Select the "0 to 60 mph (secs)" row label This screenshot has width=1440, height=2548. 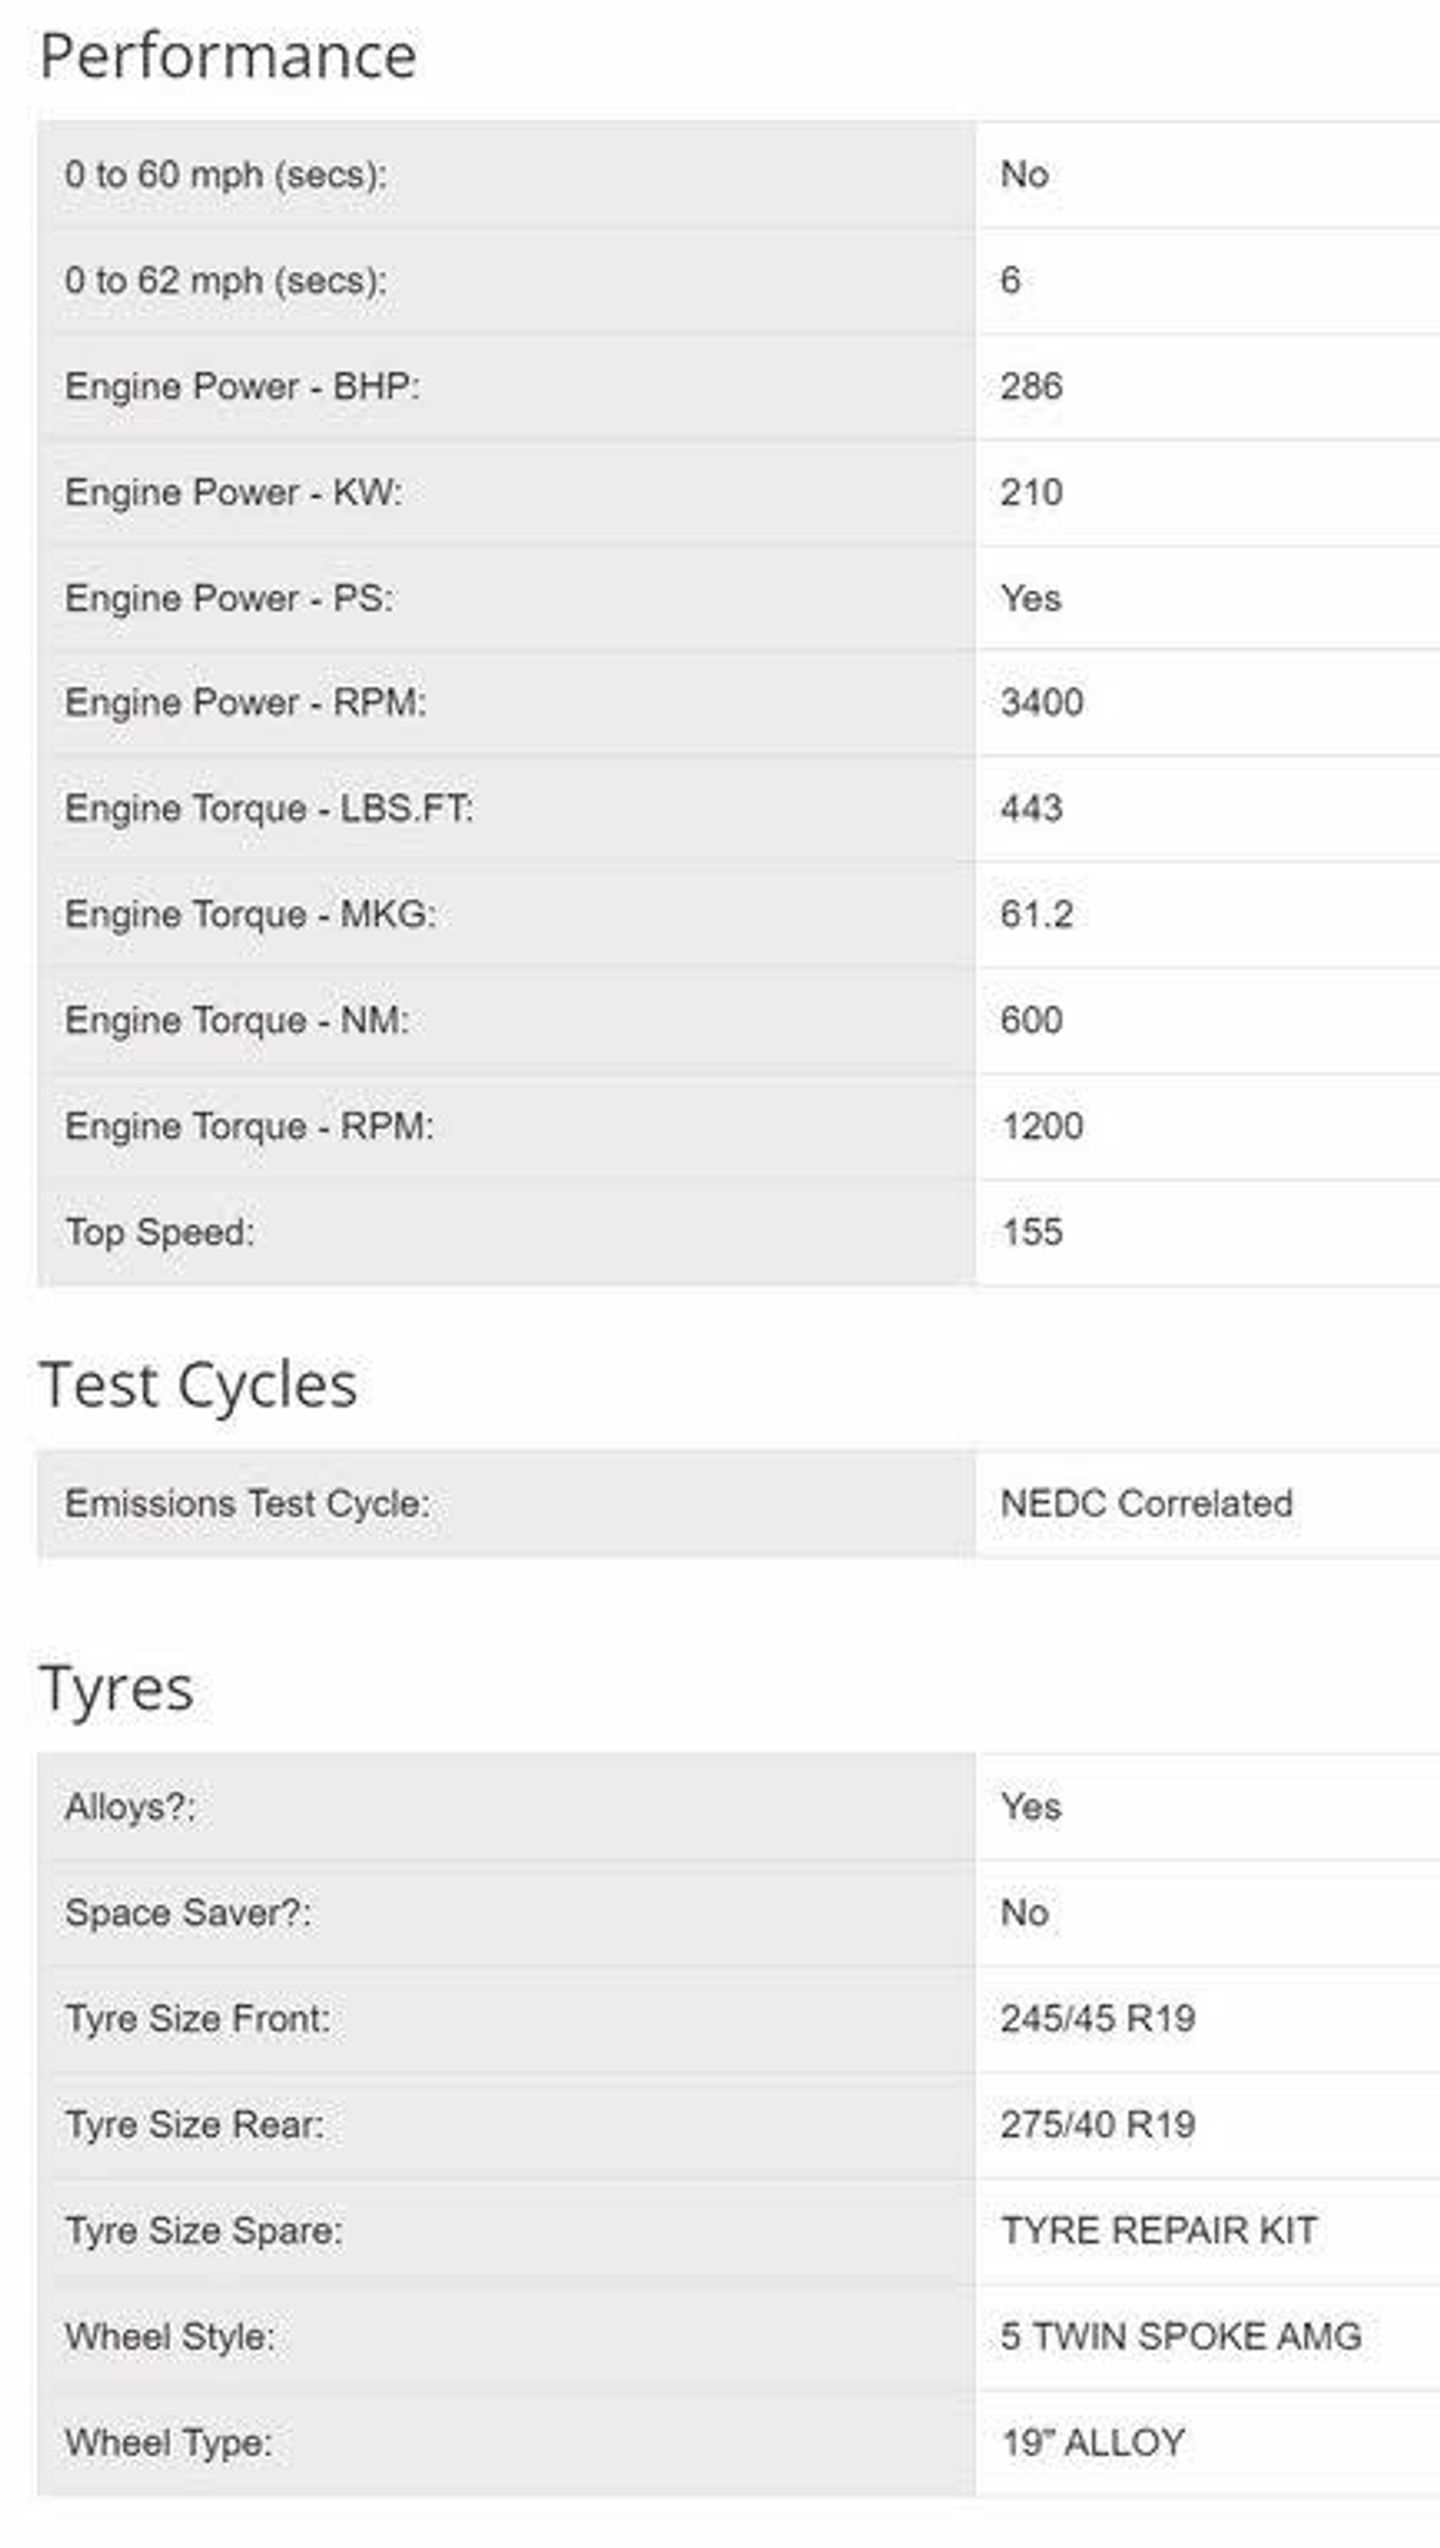(225, 174)
